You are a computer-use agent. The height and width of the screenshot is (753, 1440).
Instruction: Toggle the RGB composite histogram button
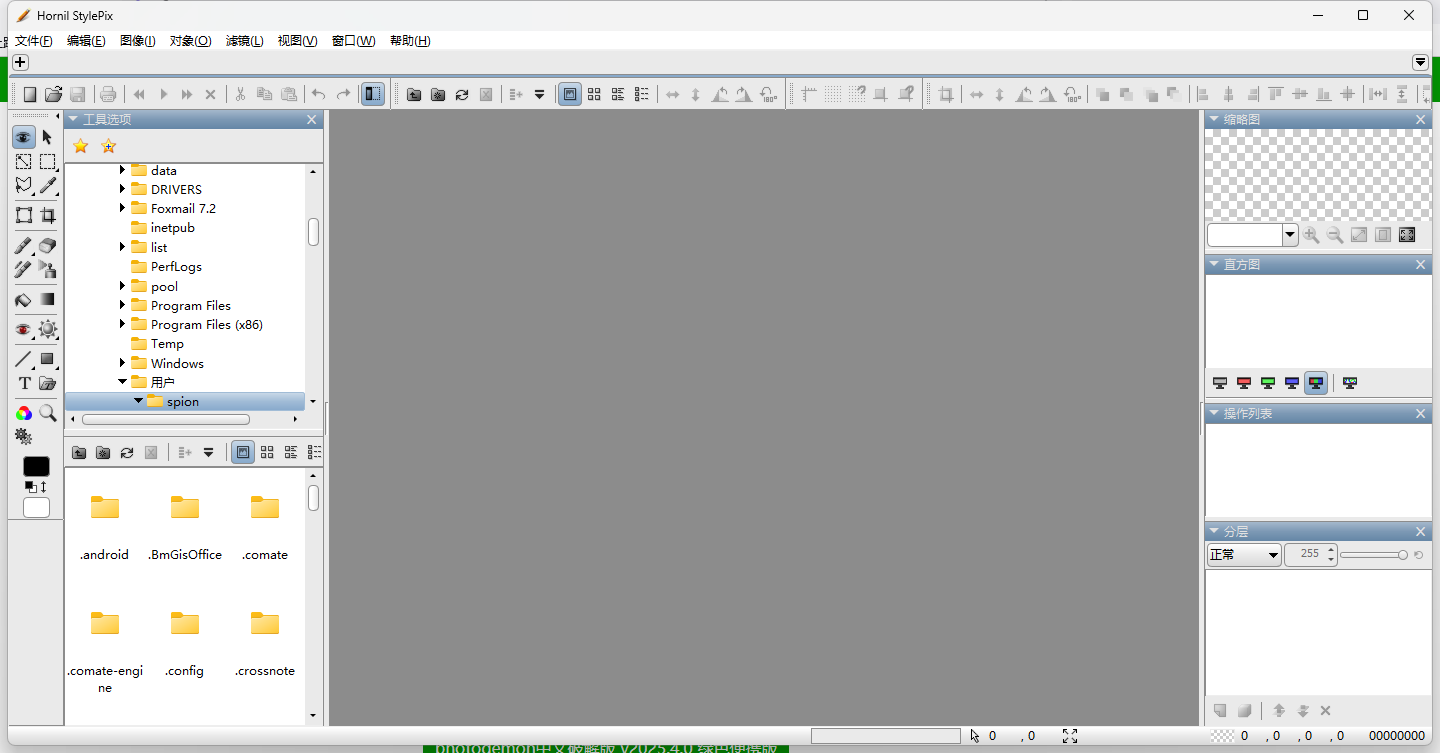point(1316,382)
